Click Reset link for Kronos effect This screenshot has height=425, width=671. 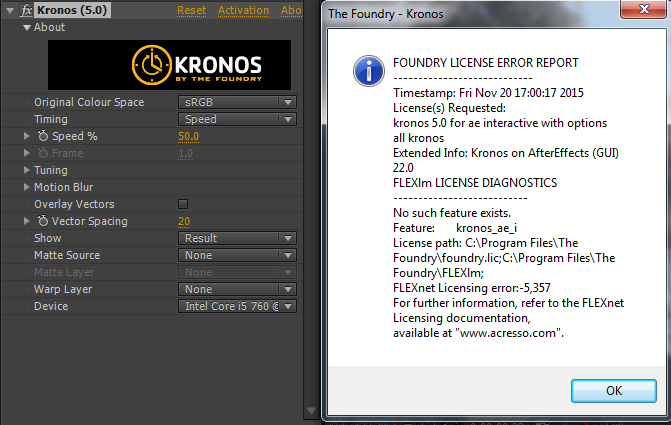191,10
